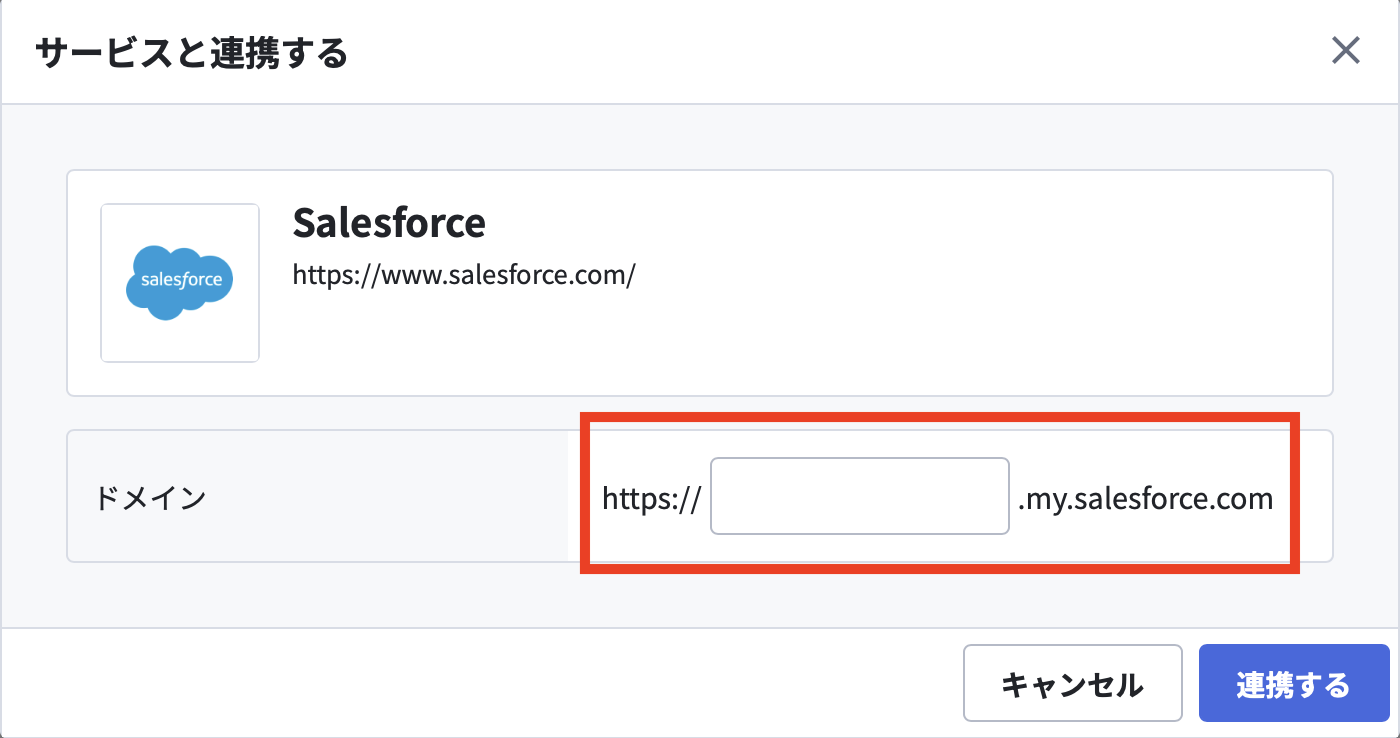Select the Salesforce logo thumbnail box
The image size is (1400, 738).
pos(180,283)
